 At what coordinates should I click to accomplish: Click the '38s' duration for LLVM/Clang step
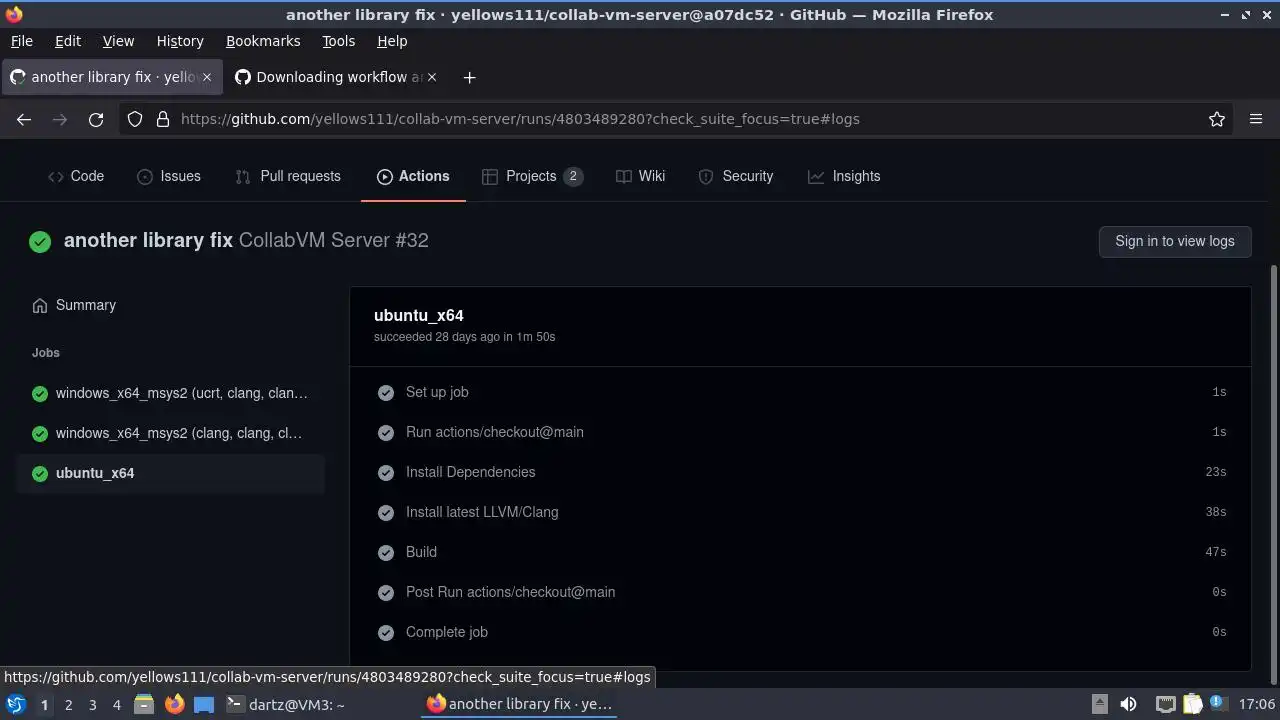click(1216, 512)
